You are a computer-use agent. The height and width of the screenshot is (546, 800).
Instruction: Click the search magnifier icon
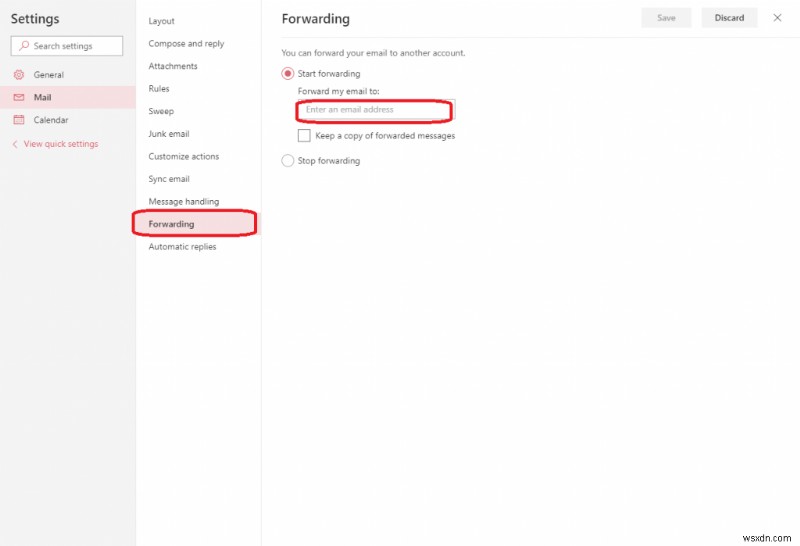click(23, 45)
